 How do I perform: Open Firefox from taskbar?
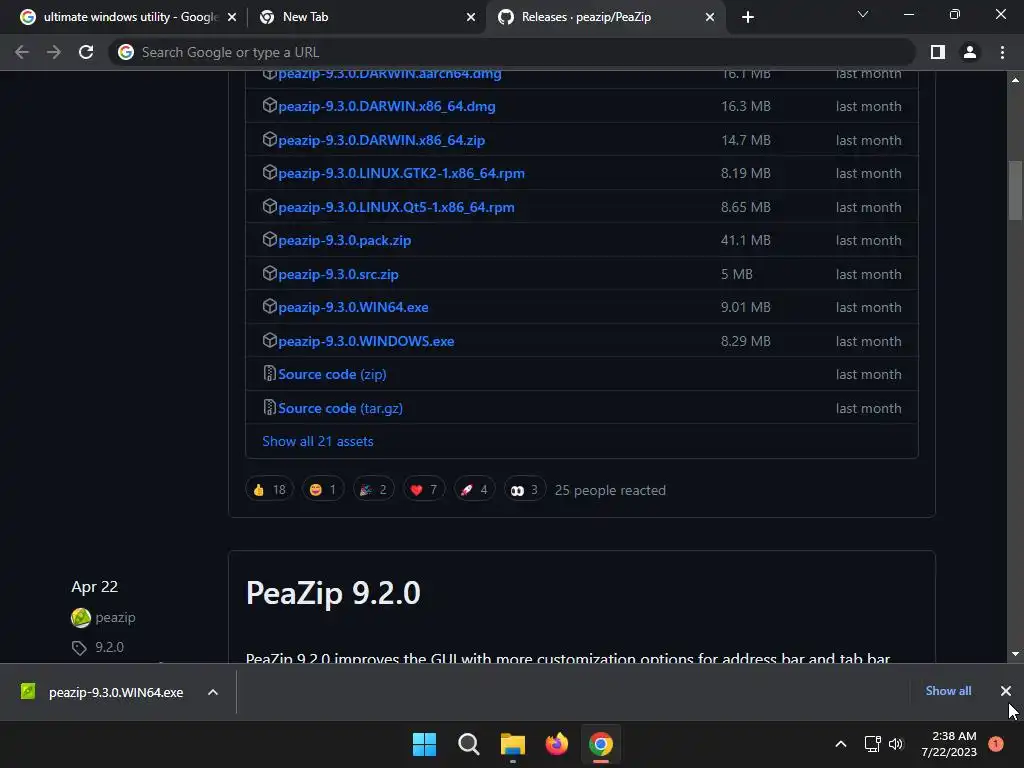click(x=556, y=744)
